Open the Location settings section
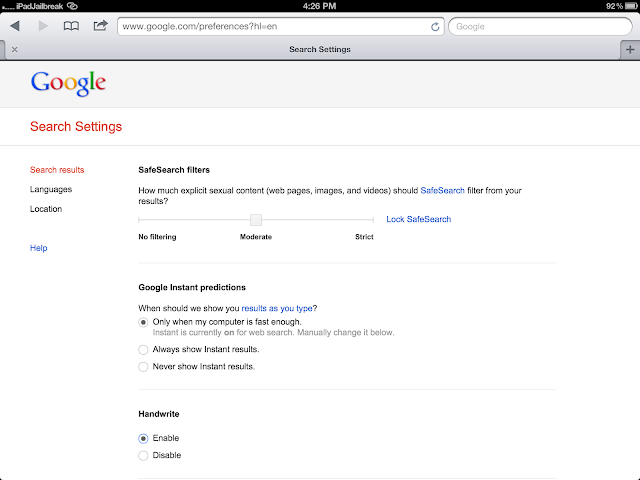 coord(46,209)
